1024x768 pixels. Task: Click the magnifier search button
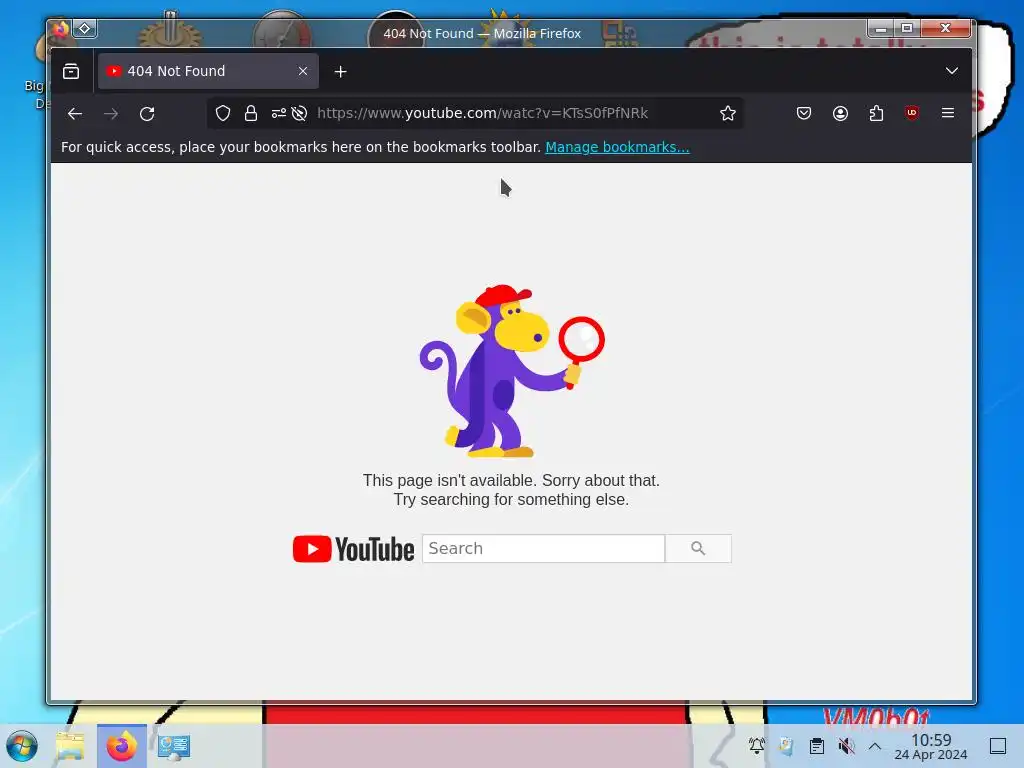click(698, 549)
